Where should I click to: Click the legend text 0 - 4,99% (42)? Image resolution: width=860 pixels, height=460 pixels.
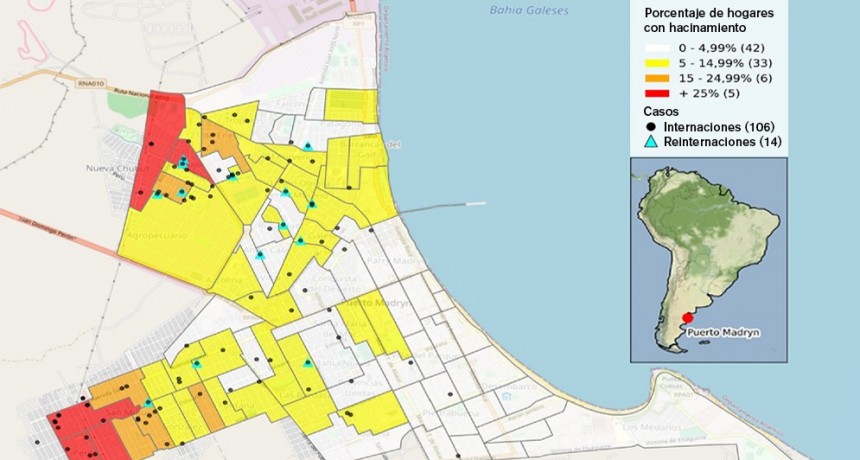click(x=721, y=48)
